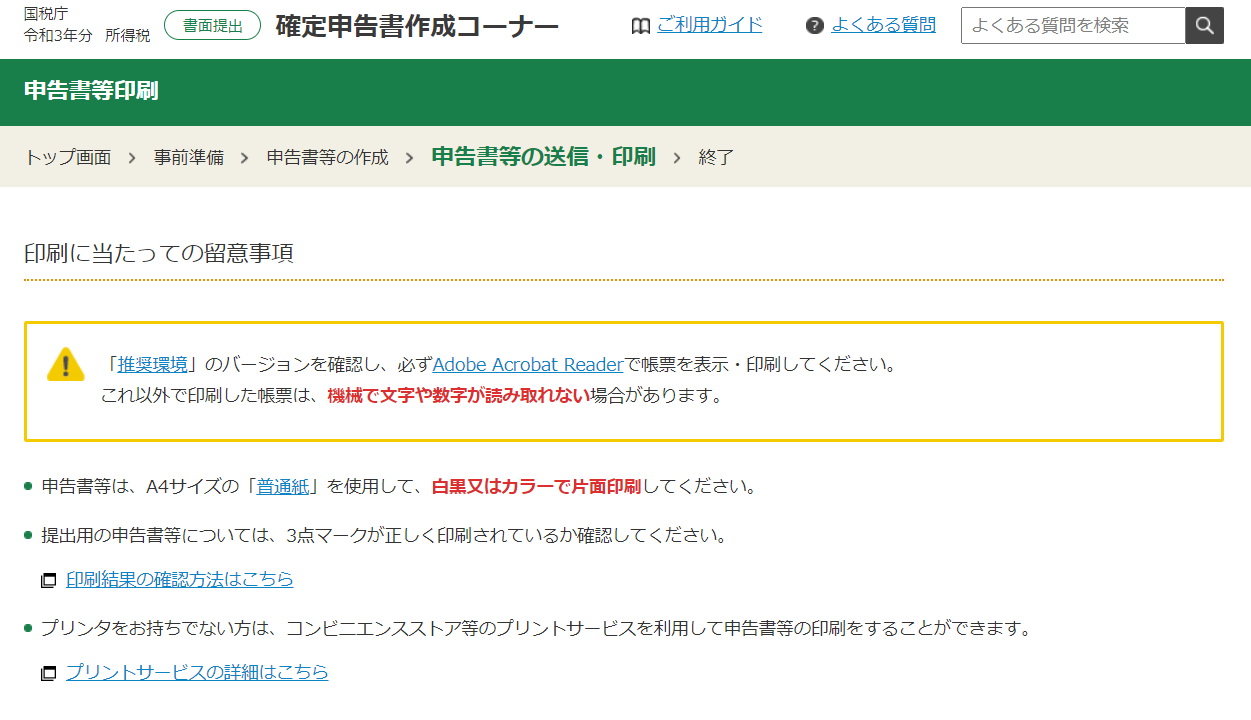The width and height of the screenshot is (1251, 720).
Task: Focus the よくある質問を検索 search field
Action: 1072,26
